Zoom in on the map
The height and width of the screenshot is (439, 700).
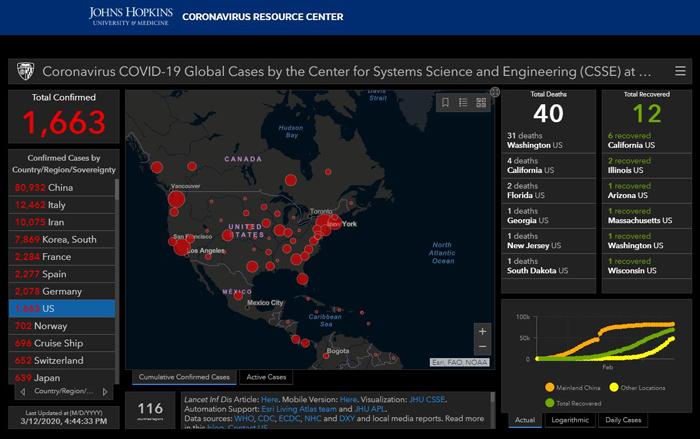(x=483, y=331)
